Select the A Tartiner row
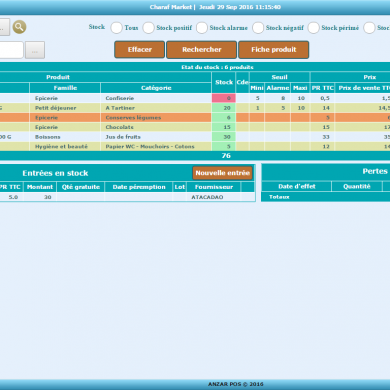This screenshot has height=390, width=390. pyautogui.click(x=195, y=108)
